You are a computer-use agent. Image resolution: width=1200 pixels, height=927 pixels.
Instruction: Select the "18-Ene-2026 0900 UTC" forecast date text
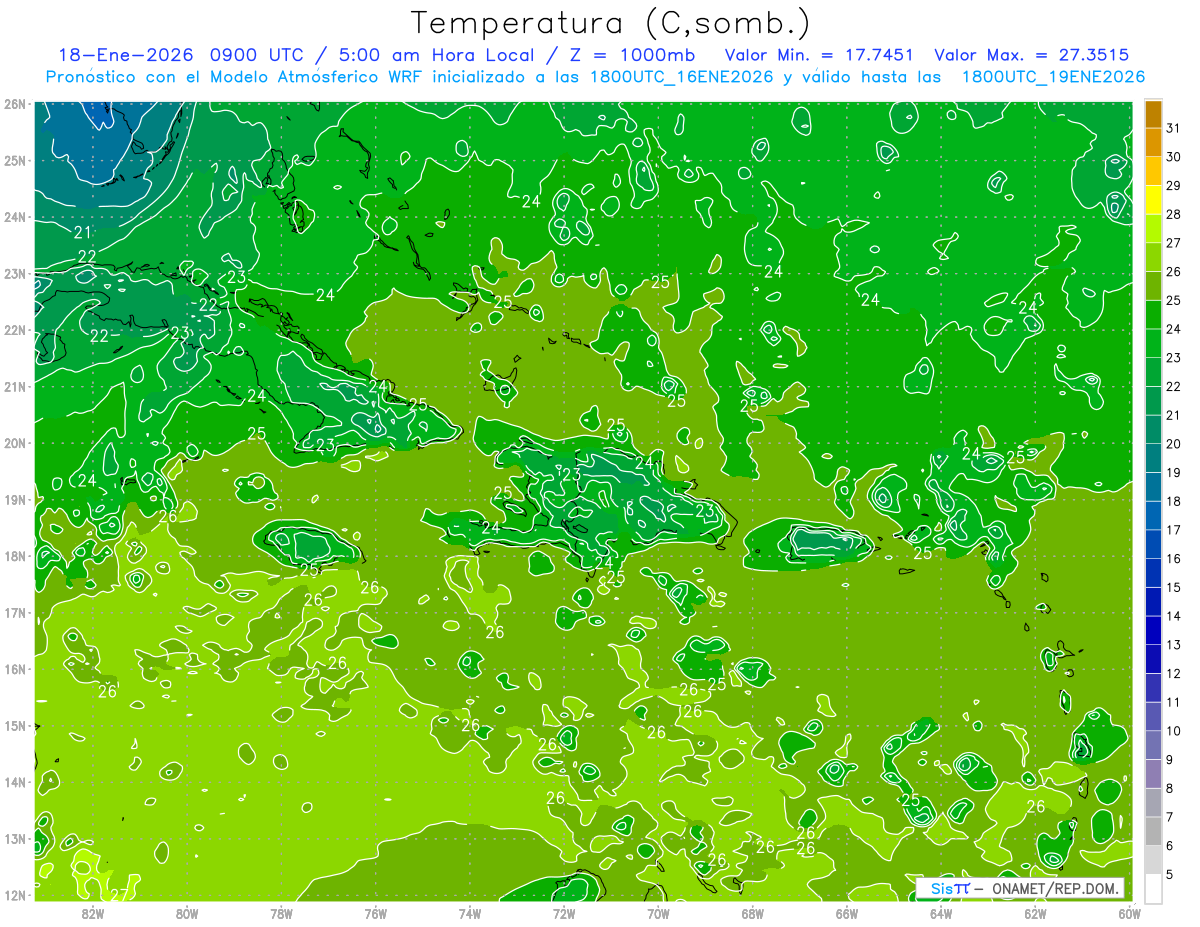pos(181,55)
